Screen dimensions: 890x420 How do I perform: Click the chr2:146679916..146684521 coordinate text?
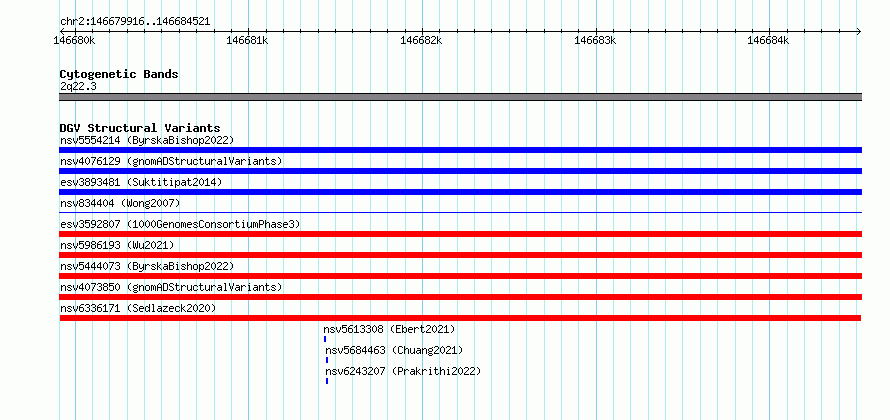point(135,21)
